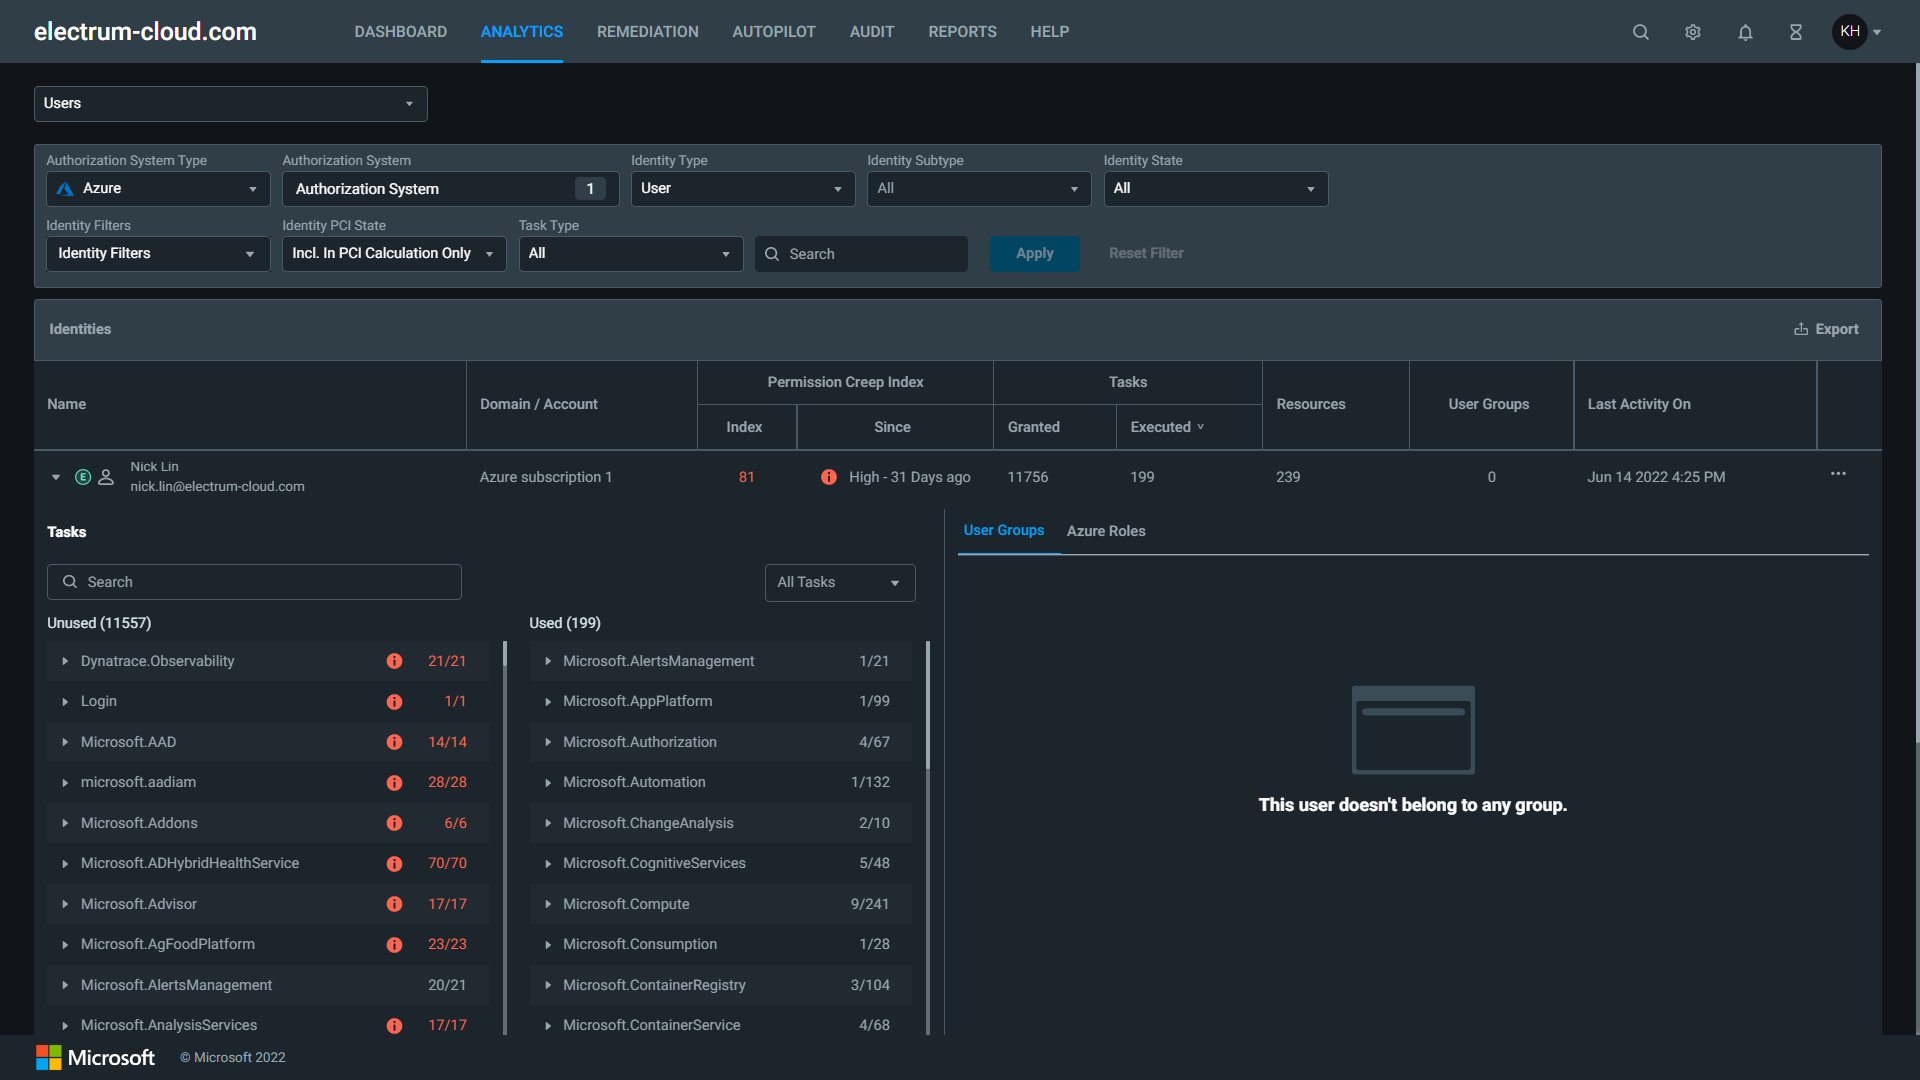
Task: Click Dynatrace.Observability risk info icon
Action: tap(395, 661)
